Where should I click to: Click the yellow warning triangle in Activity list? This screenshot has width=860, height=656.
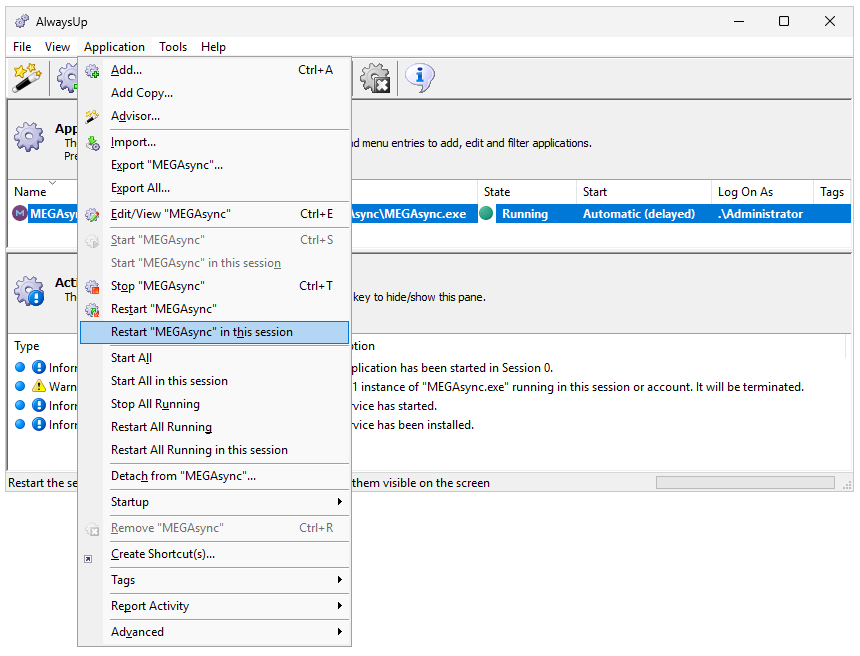tap(39, 386)
